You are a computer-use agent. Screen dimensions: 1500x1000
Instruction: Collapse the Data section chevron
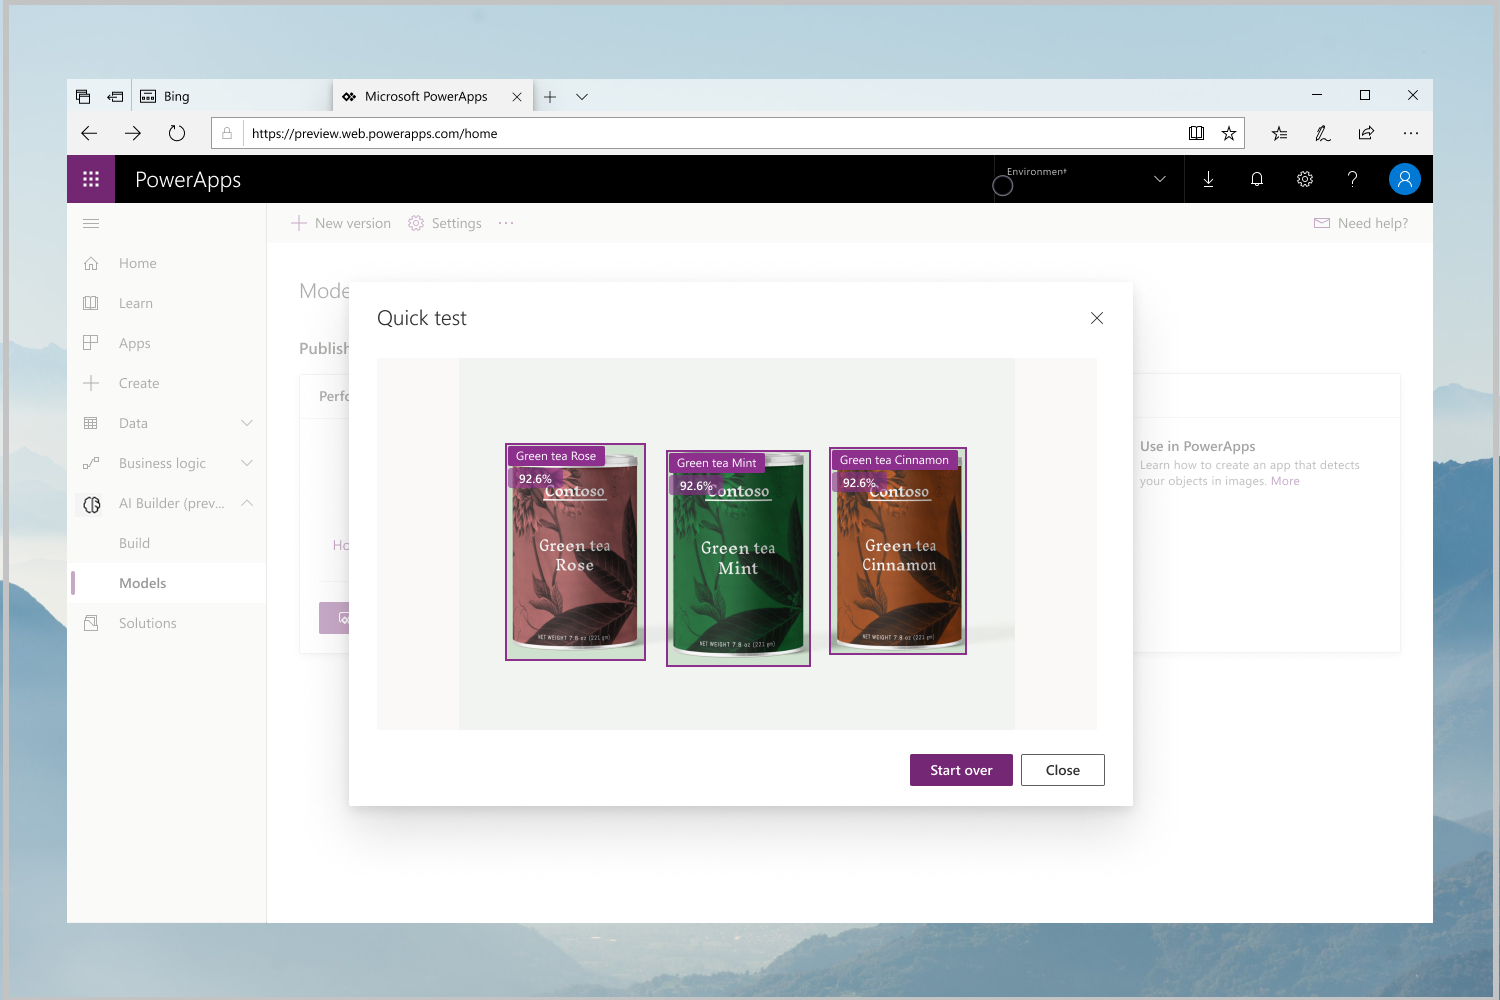247,423
